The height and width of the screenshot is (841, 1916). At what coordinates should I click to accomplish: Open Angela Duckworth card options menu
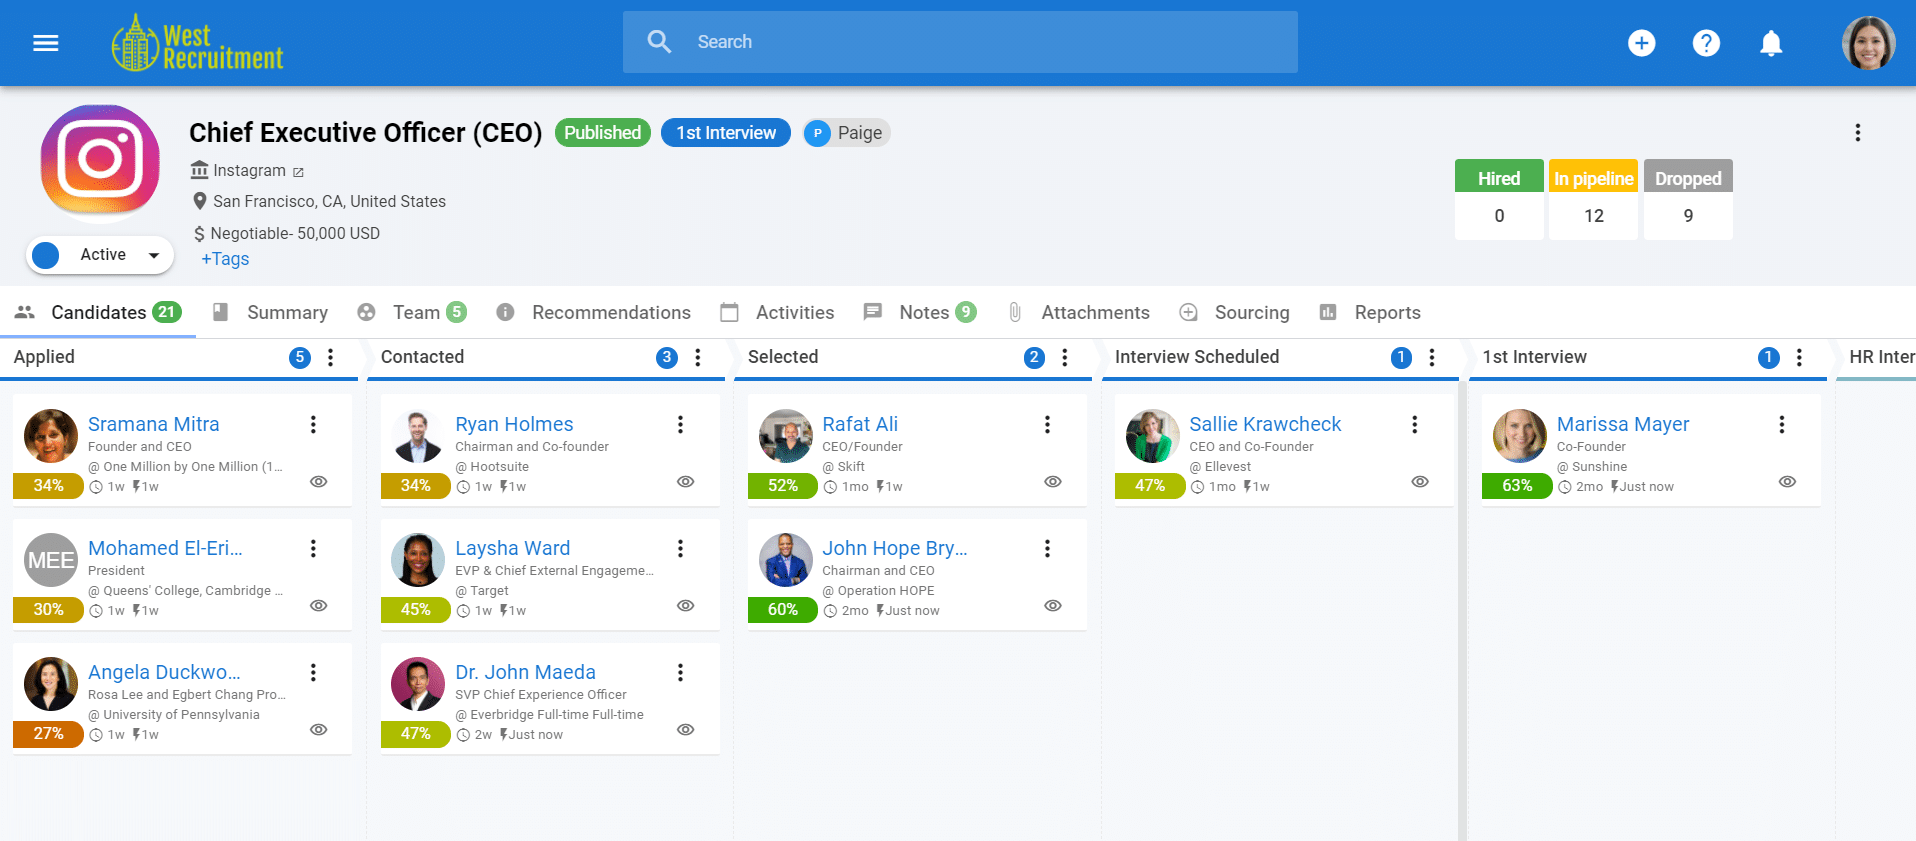coord(313,673)
